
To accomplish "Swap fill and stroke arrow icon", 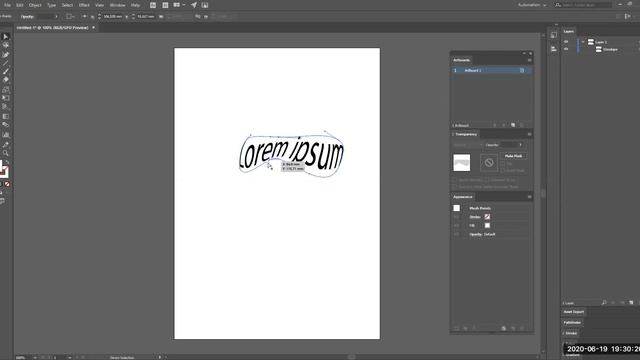I will pos(7,162).
